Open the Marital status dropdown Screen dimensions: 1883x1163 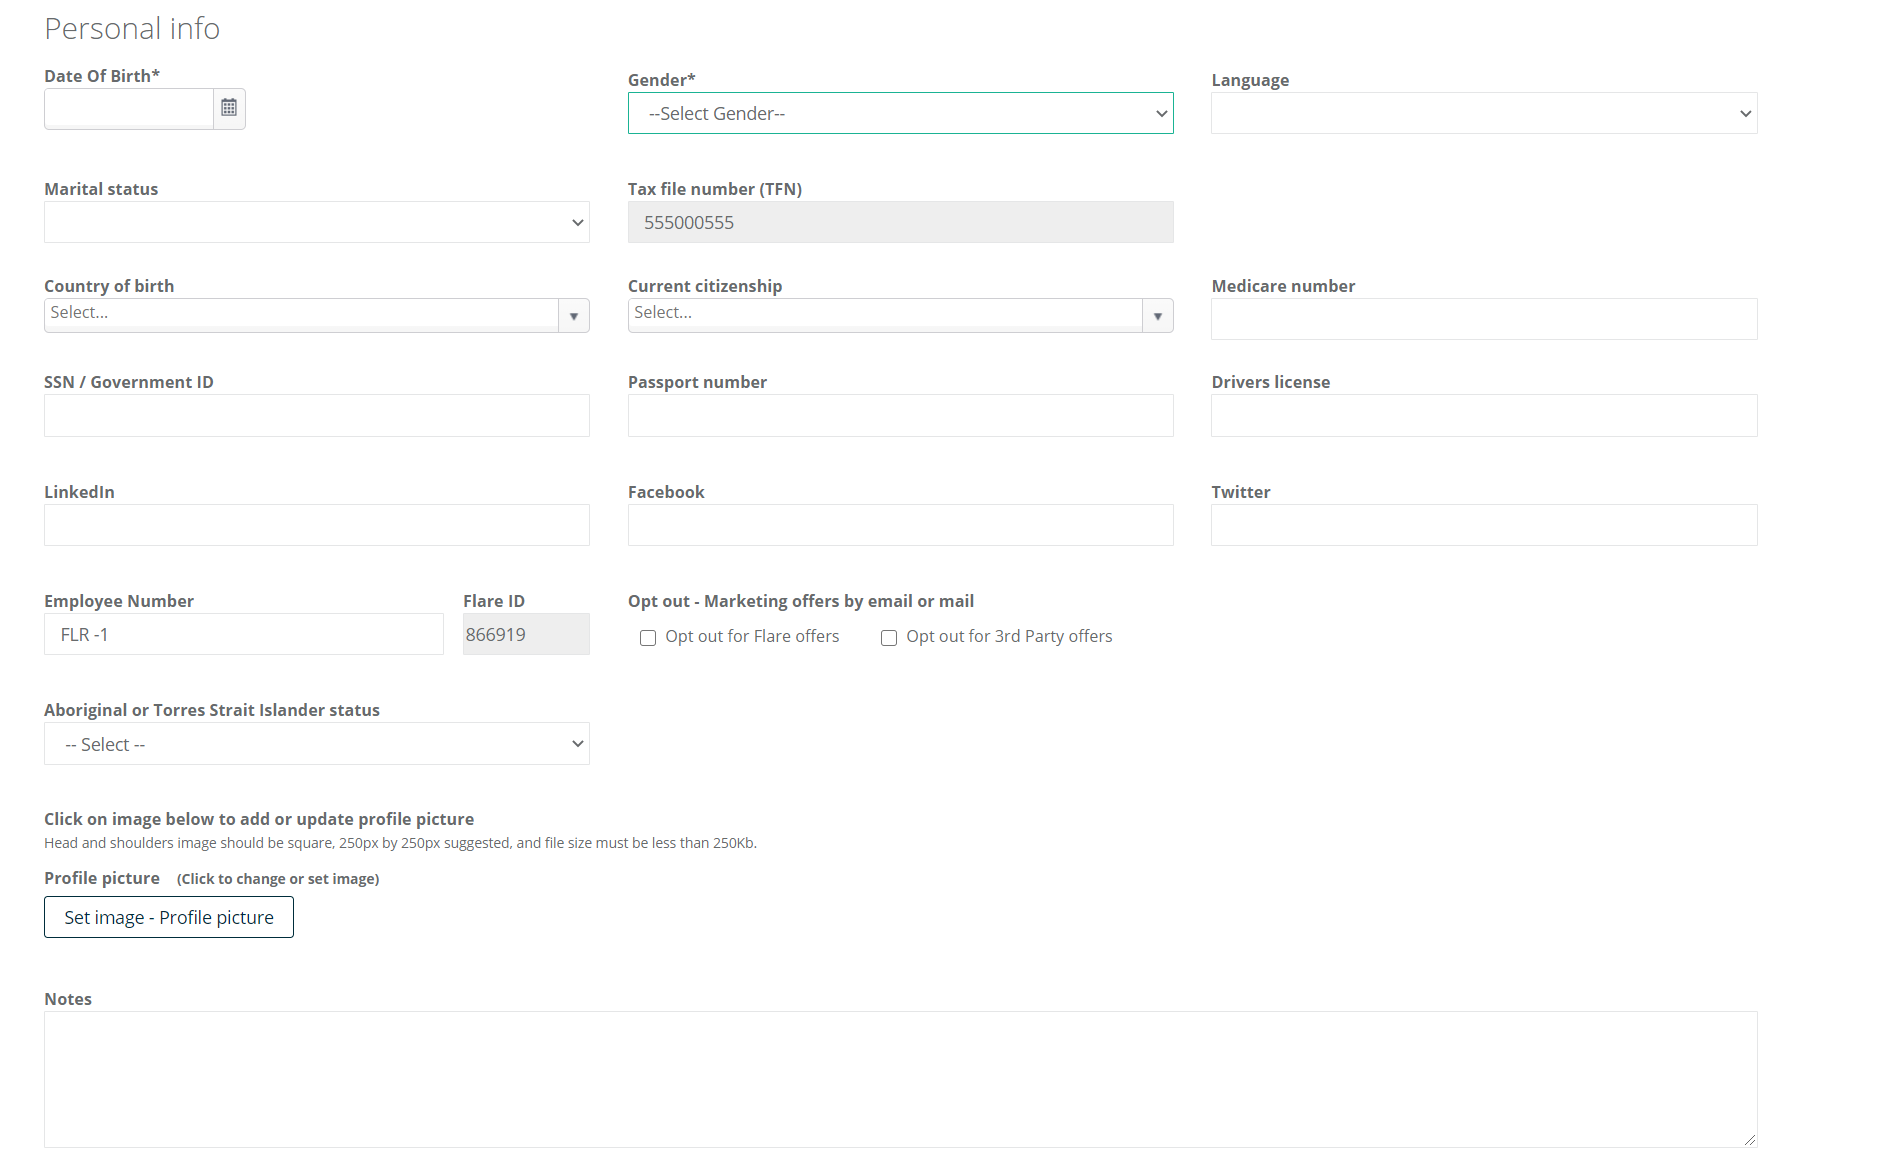[317, 222]
